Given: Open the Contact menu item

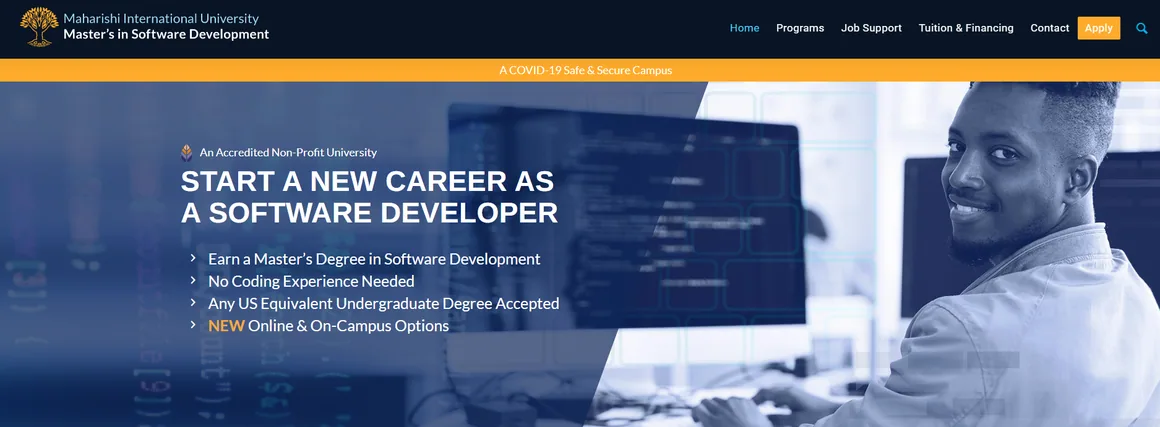Looking at the screenshot, I should [1050, 28].
